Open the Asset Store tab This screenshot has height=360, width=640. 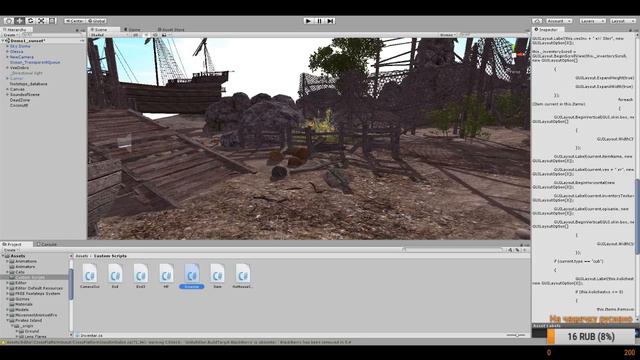pyautogui.click(x=171, y=30)
